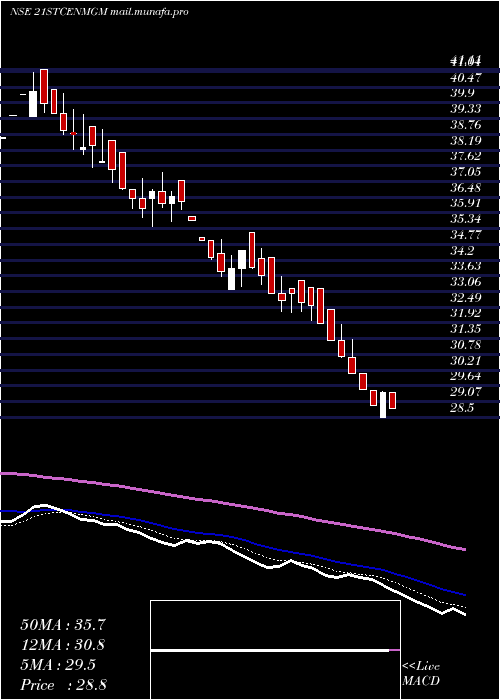Click the 37.05 price axis label
Viewport: 500px width, 700px height.
[466, 172]
